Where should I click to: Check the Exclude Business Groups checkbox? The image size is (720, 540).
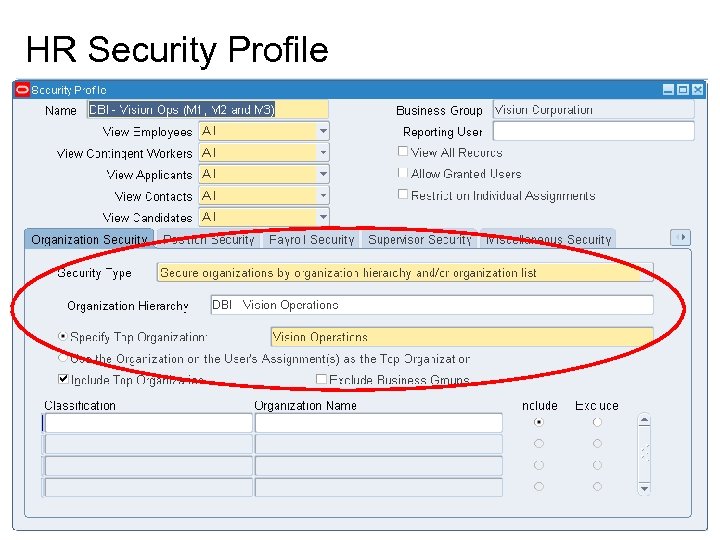(321, 379)
